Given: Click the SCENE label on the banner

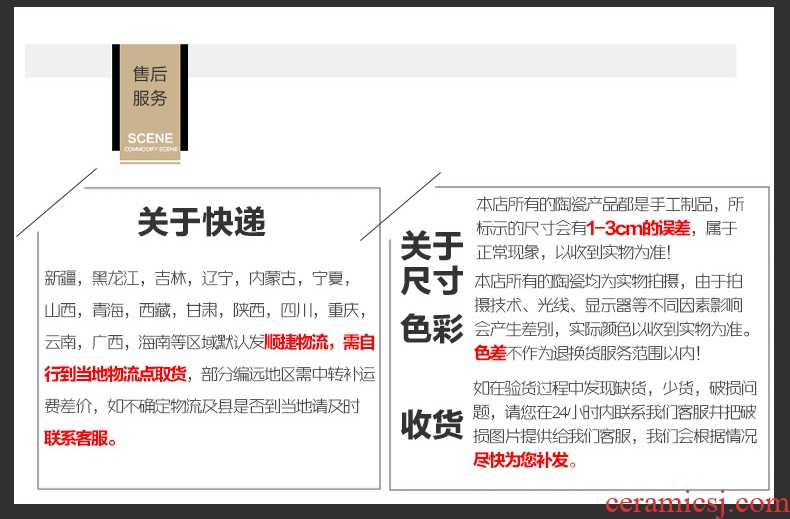Looking at the screenshot, I should coord(150,138).
